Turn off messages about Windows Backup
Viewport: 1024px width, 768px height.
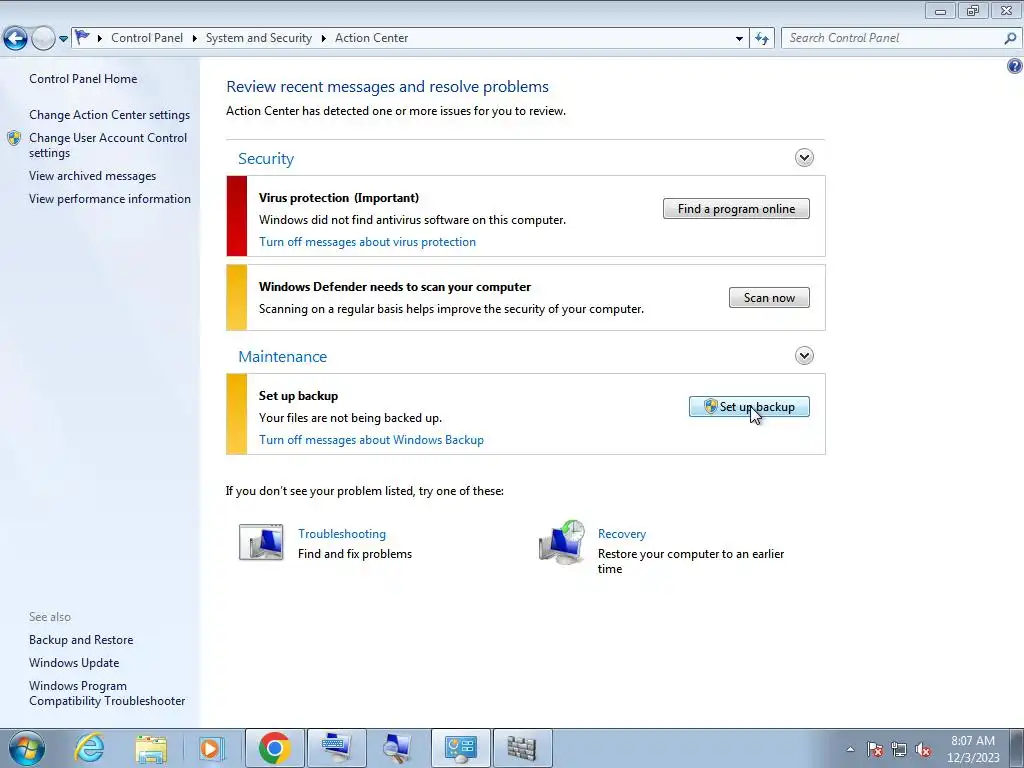pos(371,440)
